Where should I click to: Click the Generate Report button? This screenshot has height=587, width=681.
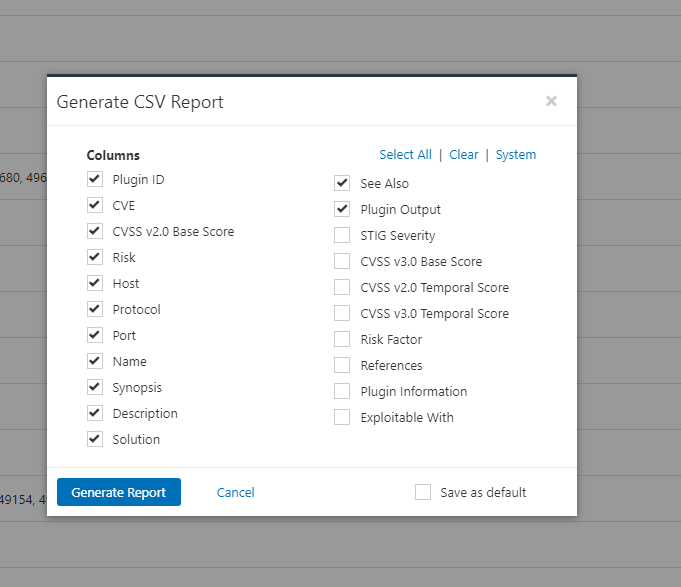119,492
